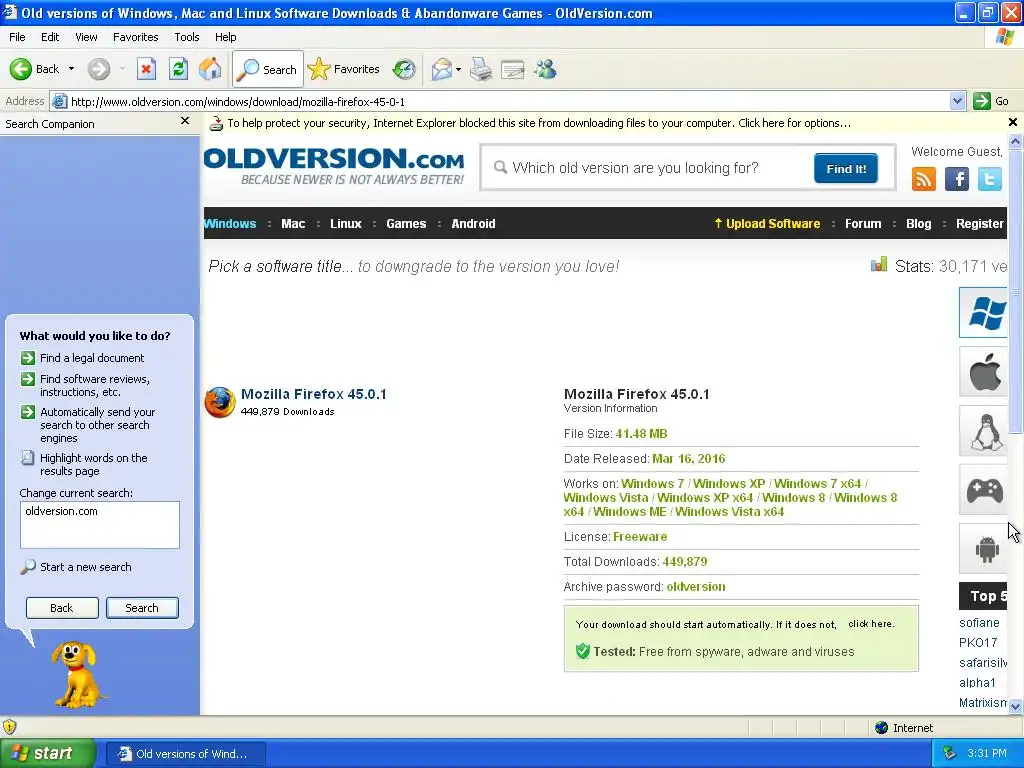Viewport: 1024px width, 768px height.
Task: Click the blocked download information bar
Action: (x=539, y=123)
